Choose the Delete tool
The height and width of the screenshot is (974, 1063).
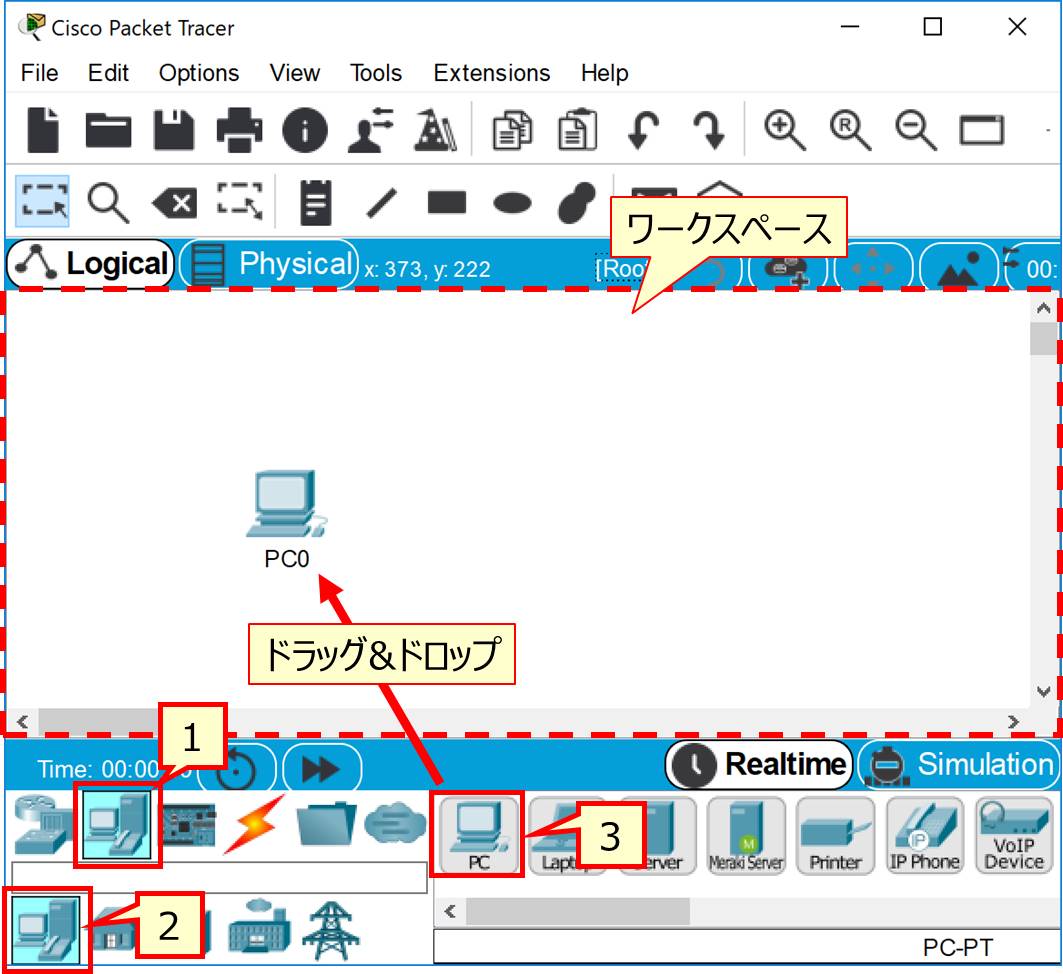pos(174,203)
